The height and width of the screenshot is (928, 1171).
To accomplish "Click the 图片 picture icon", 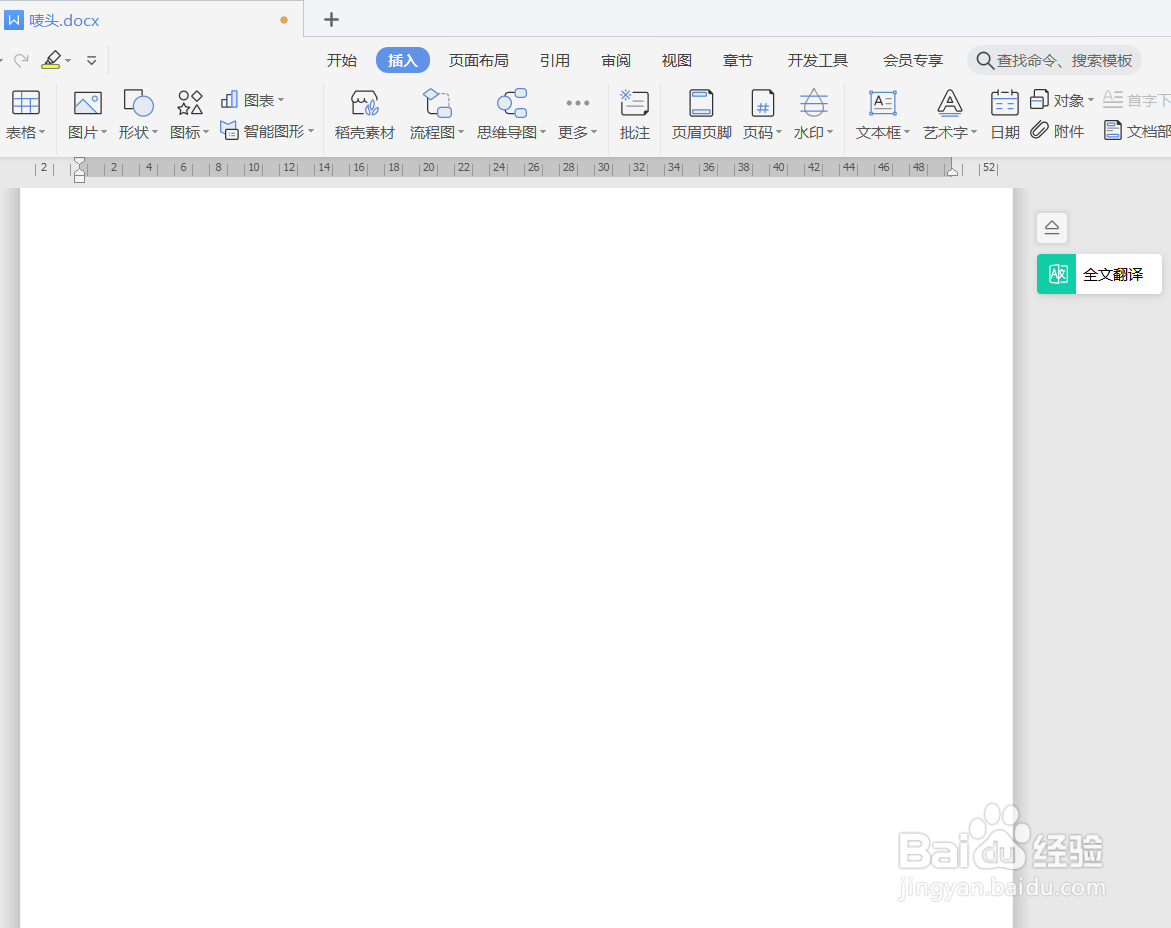I will click(x=87, y=103).
